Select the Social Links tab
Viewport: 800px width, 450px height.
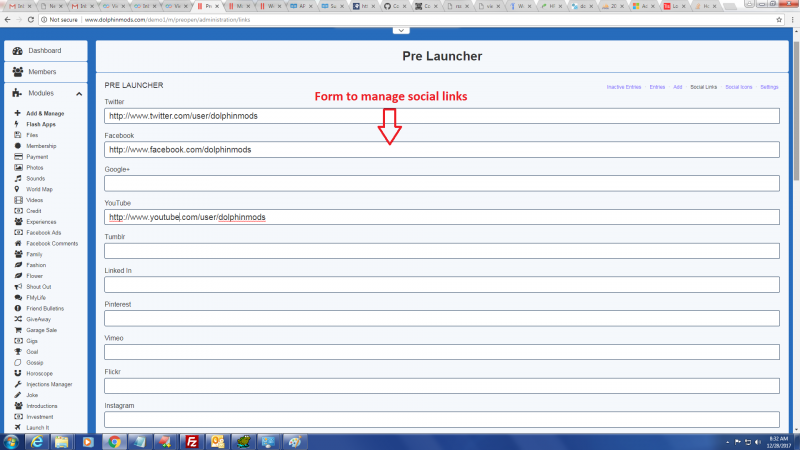(704, 87)
